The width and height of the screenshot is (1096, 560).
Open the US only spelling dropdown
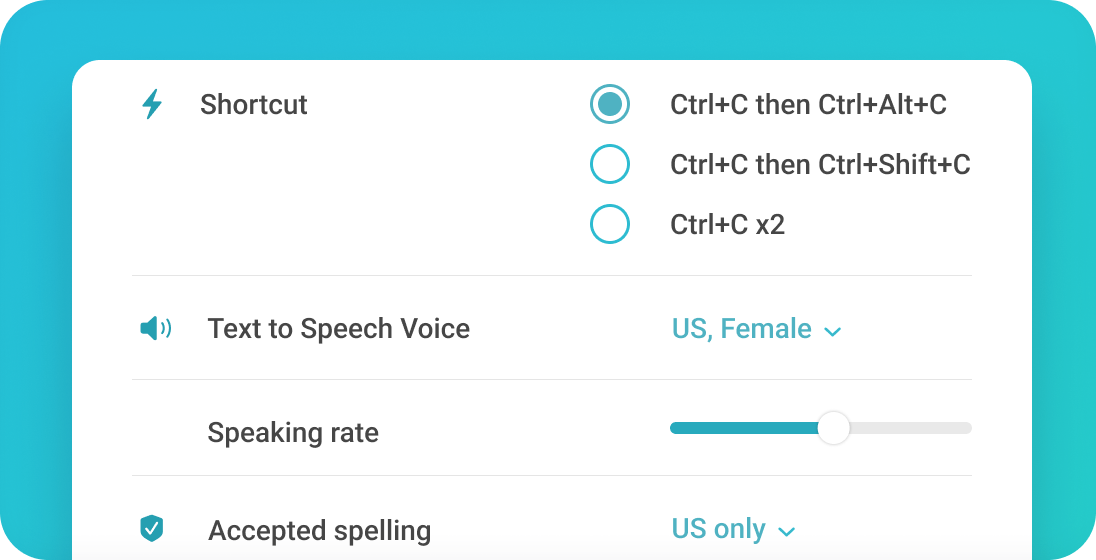(719, 529)
